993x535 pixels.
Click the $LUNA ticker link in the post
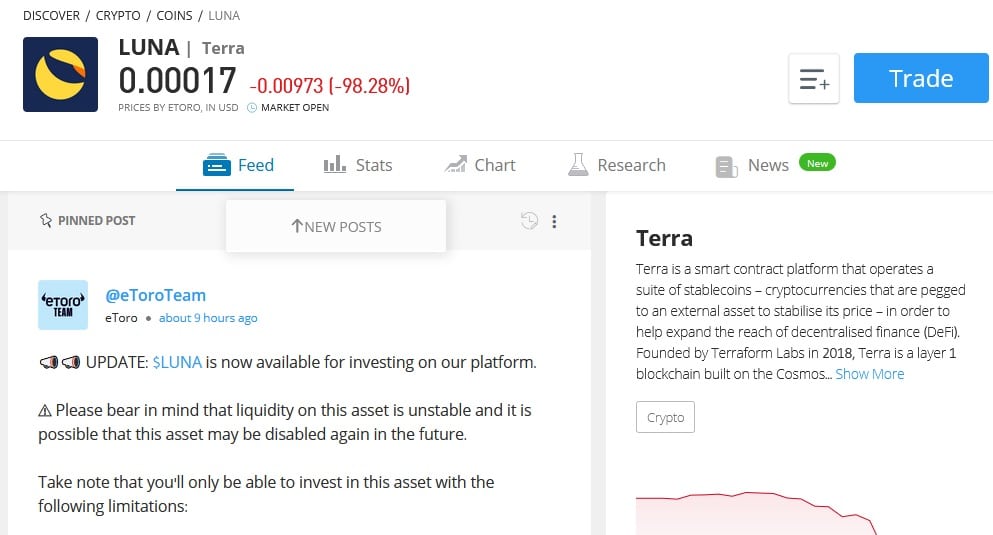click(177, 362)
